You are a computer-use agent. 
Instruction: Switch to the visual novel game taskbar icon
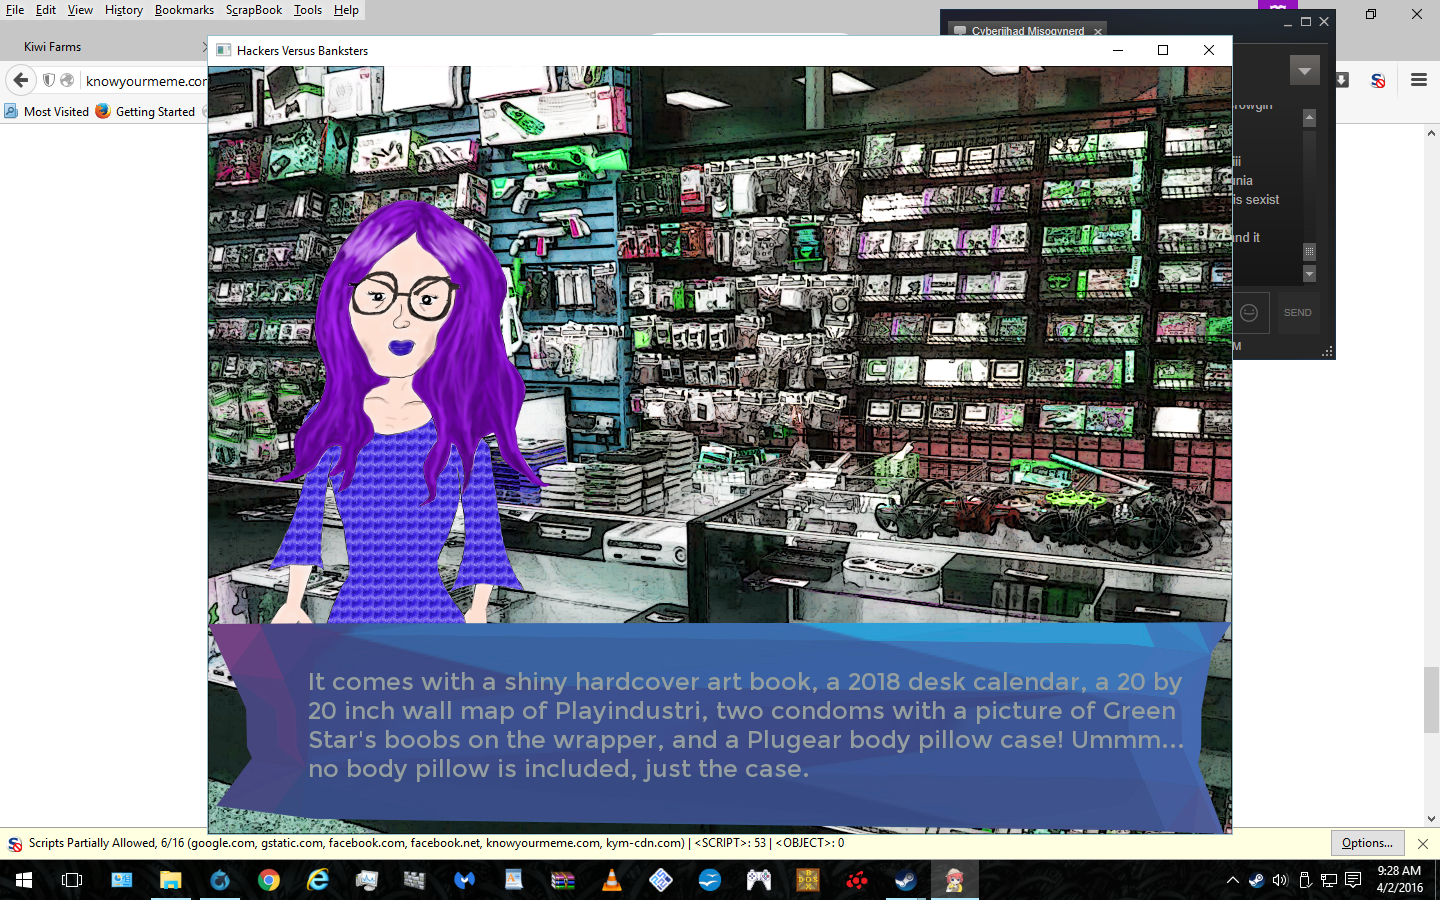[954, 880]
